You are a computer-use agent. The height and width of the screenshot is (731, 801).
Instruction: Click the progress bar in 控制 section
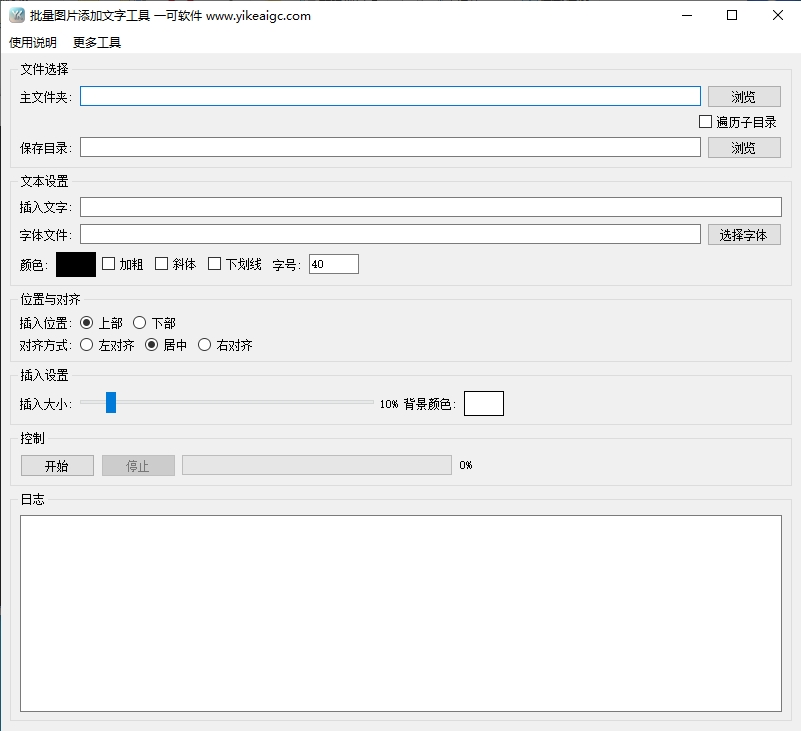(x=317, y=465)
